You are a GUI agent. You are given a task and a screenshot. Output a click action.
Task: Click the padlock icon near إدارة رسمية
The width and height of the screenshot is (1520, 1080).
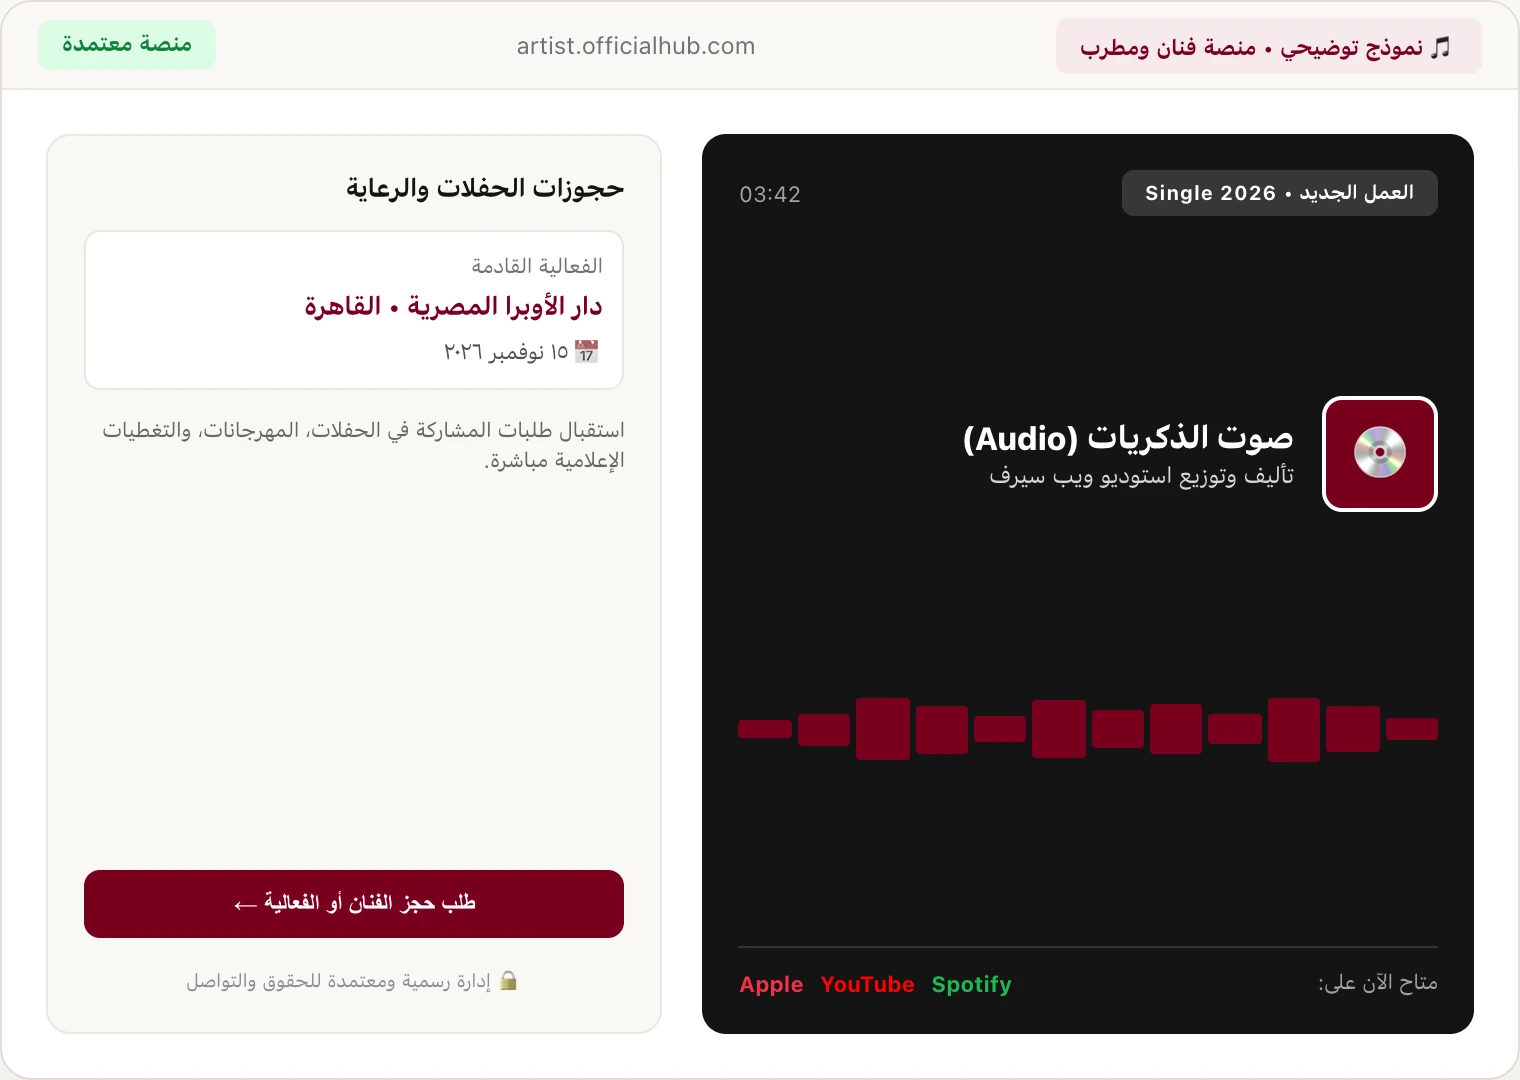pyautogui.click(x=508, y=980)
